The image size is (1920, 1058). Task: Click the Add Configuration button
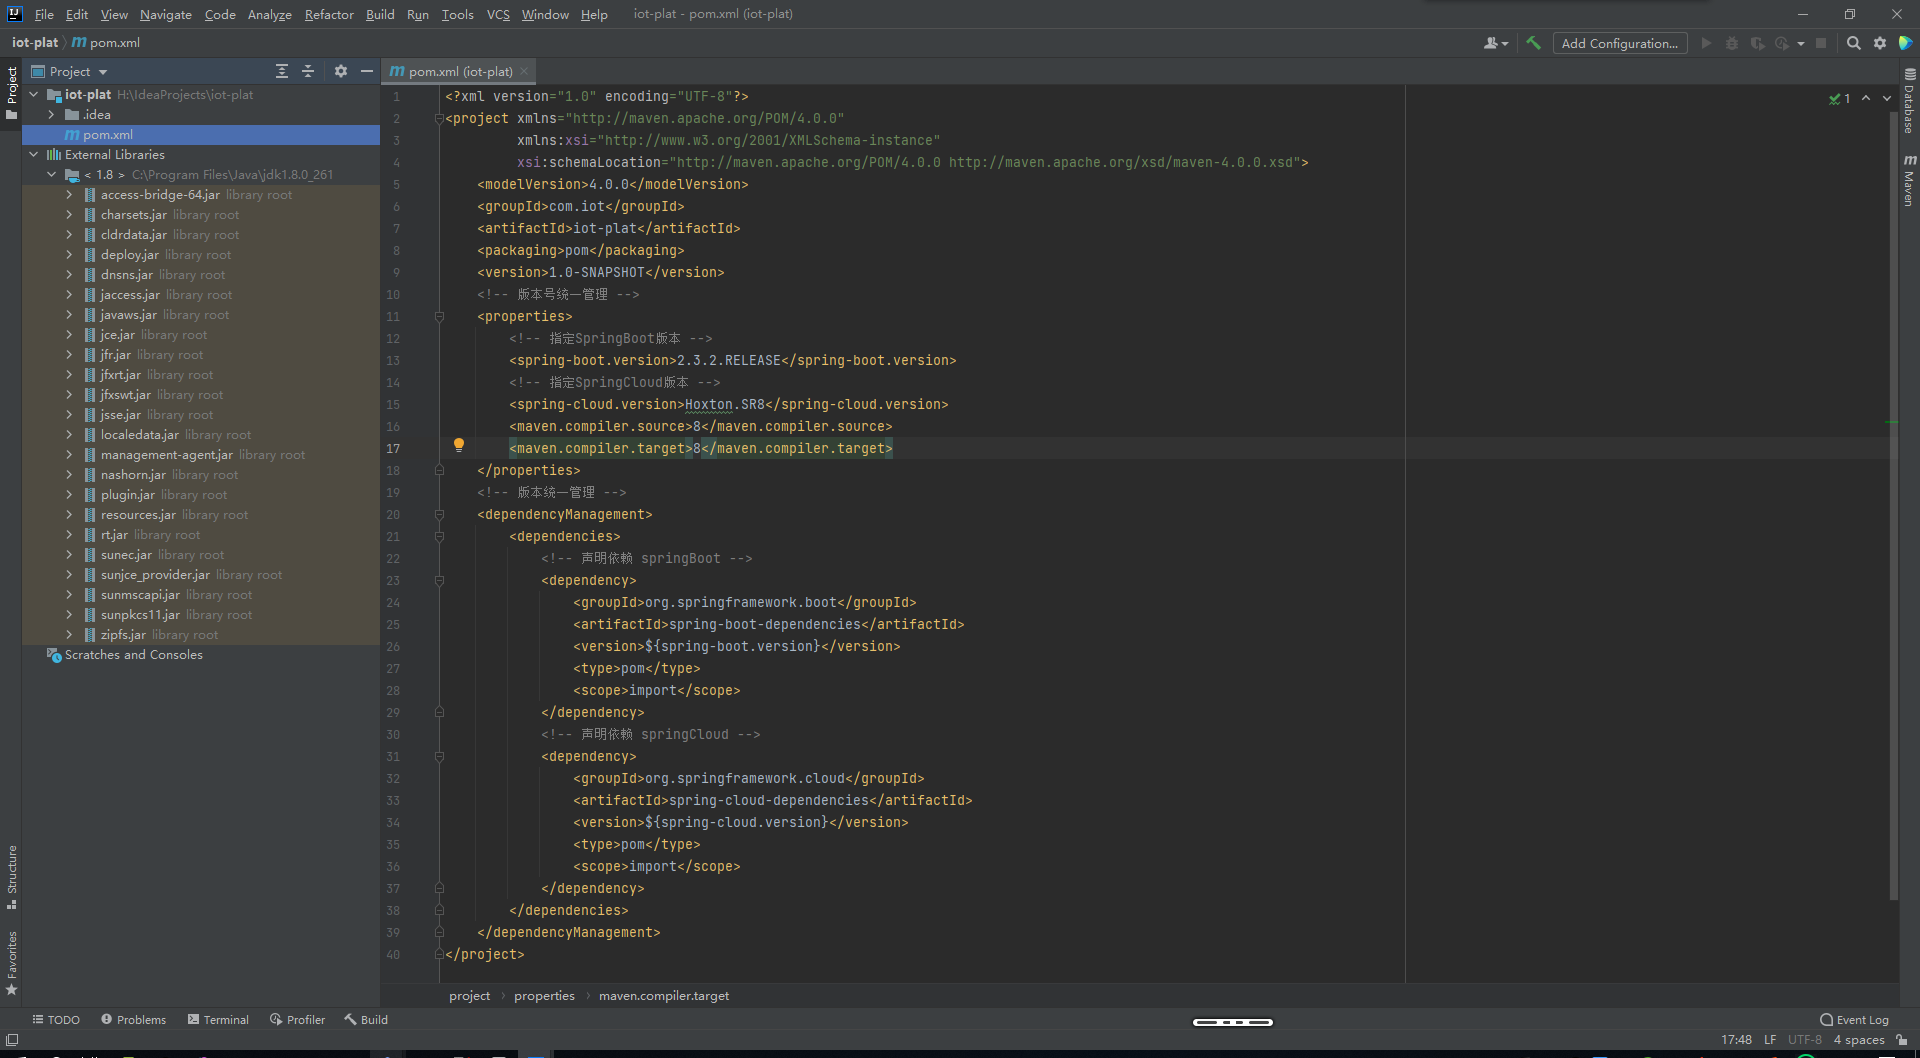point(1620,43)
